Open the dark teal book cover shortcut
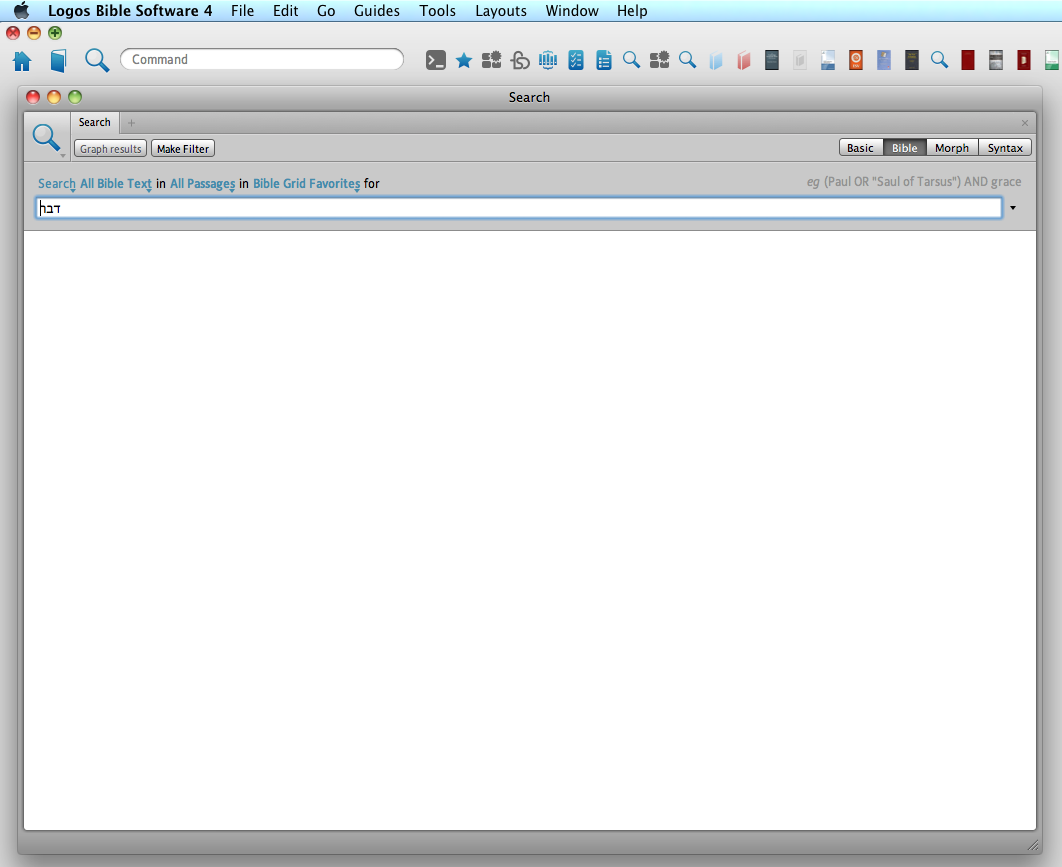Image resolution: width=1062 pixels, height=867 pixels. [x=771, y=60]
